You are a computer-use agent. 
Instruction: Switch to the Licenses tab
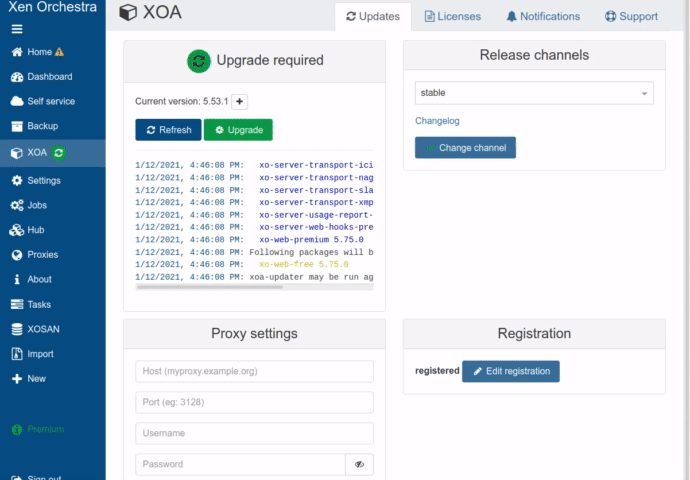pyautogui.click(x=452, y=17)
